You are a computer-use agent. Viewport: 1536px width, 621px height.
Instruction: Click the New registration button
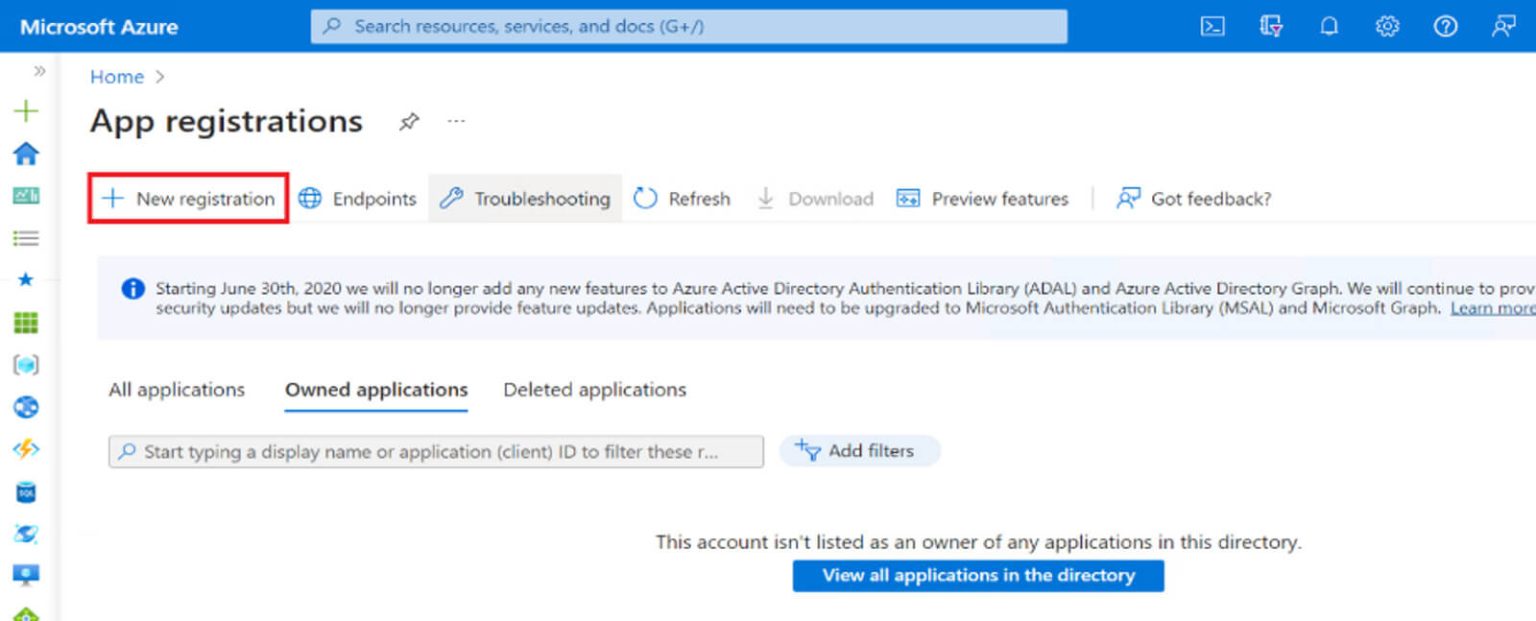187,198
